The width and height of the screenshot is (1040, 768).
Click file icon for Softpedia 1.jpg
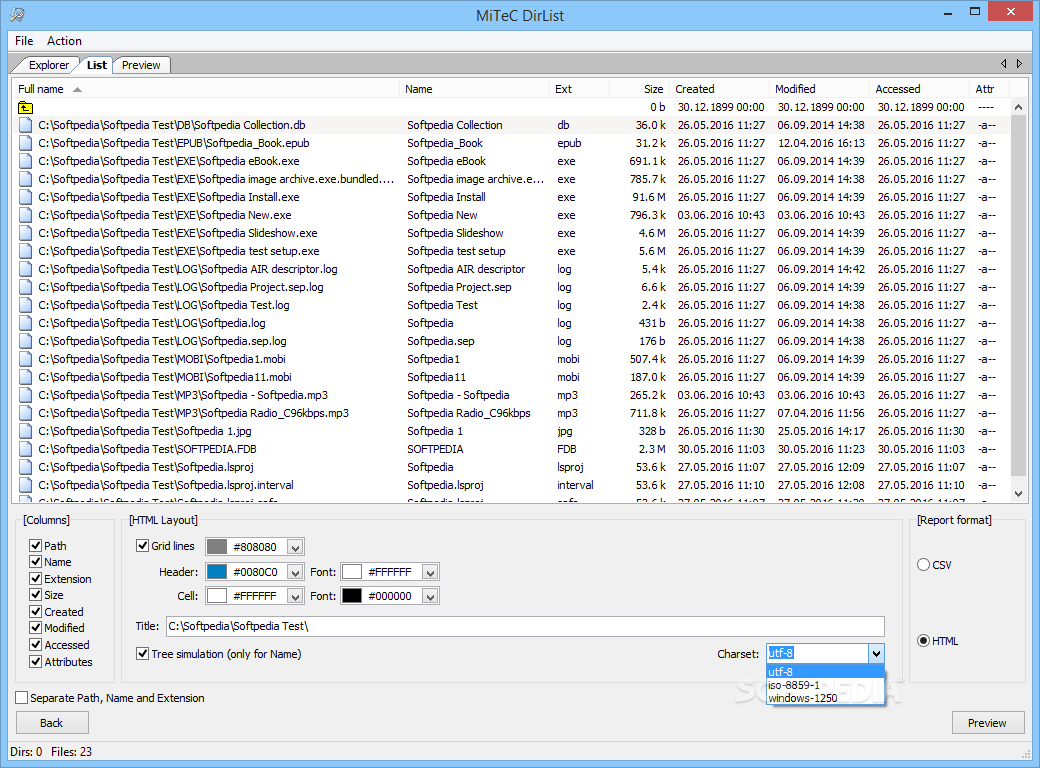pos(25,431)
